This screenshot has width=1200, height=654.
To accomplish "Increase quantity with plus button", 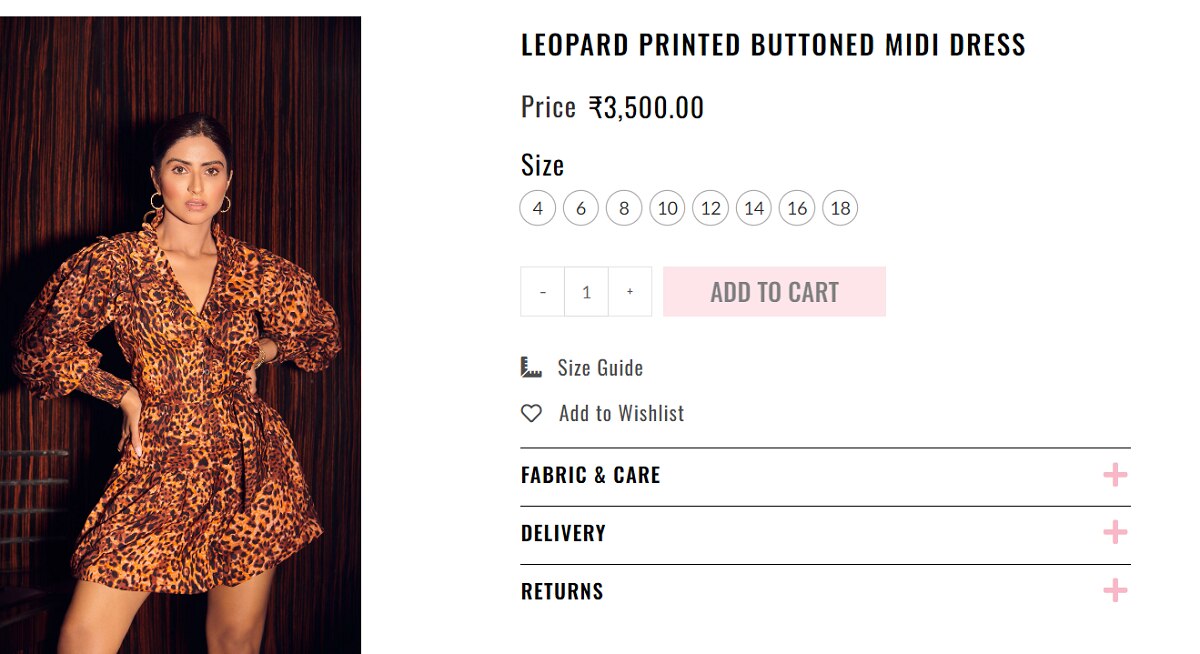I will 630,292.
